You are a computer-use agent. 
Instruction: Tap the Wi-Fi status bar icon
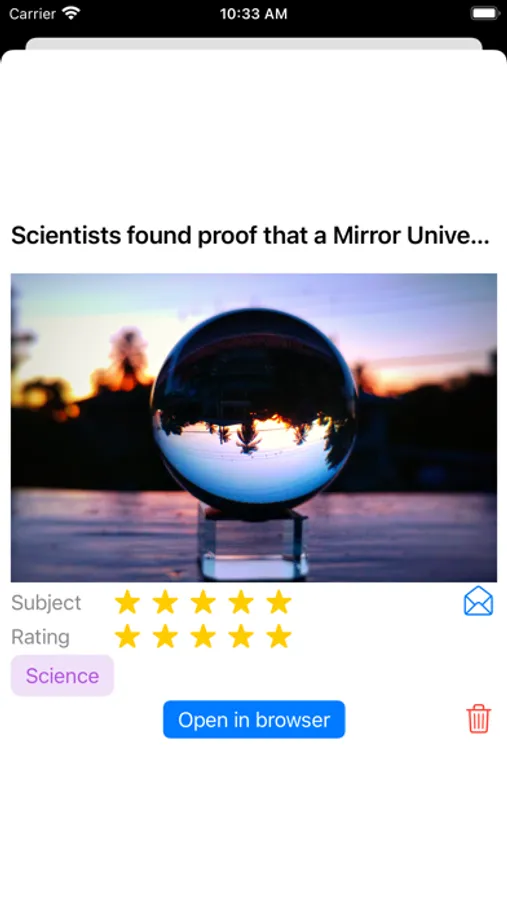[x=71, y=13]
